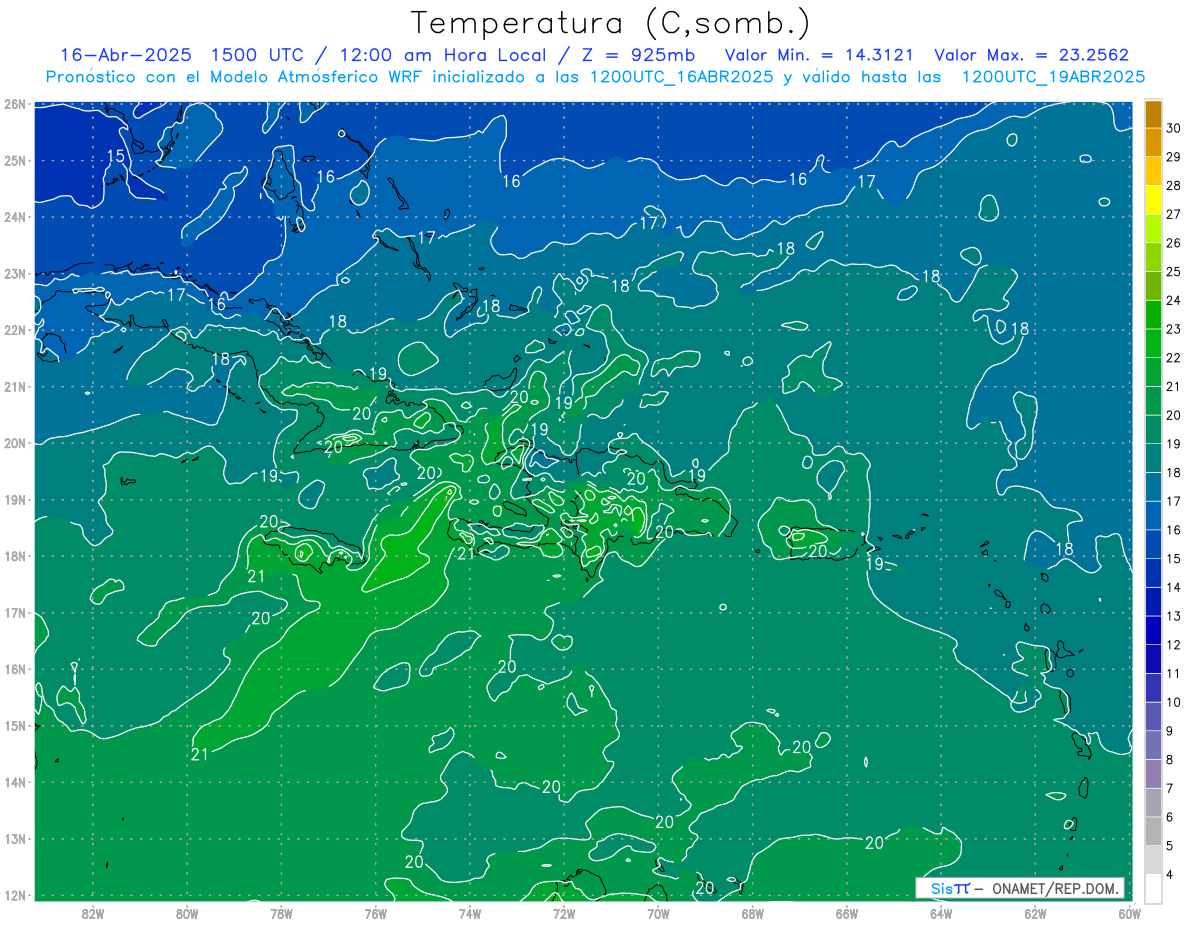Click the '4' label on the color scale
The width and height of the screenshot is (1200, 927).
[x=1171, y=874]
